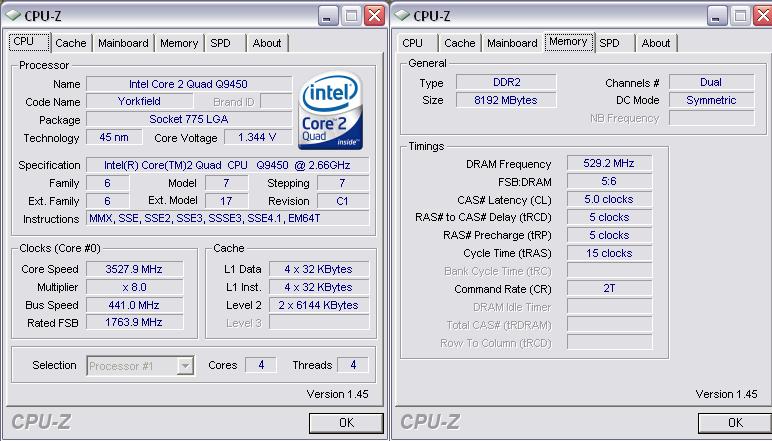Minimize the right CPU-Z window
This screenshot has height=441, width=772.
click(x=717, y=16)
